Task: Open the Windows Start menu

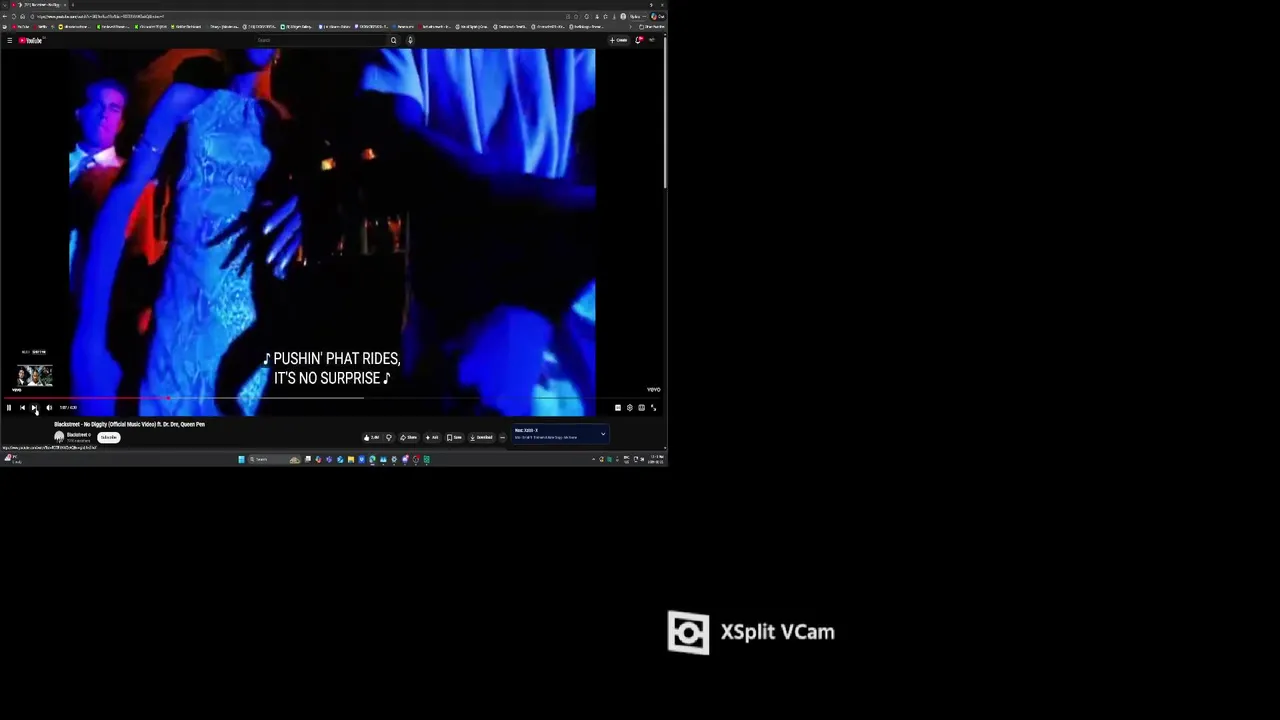Action: tap(241, 460)
